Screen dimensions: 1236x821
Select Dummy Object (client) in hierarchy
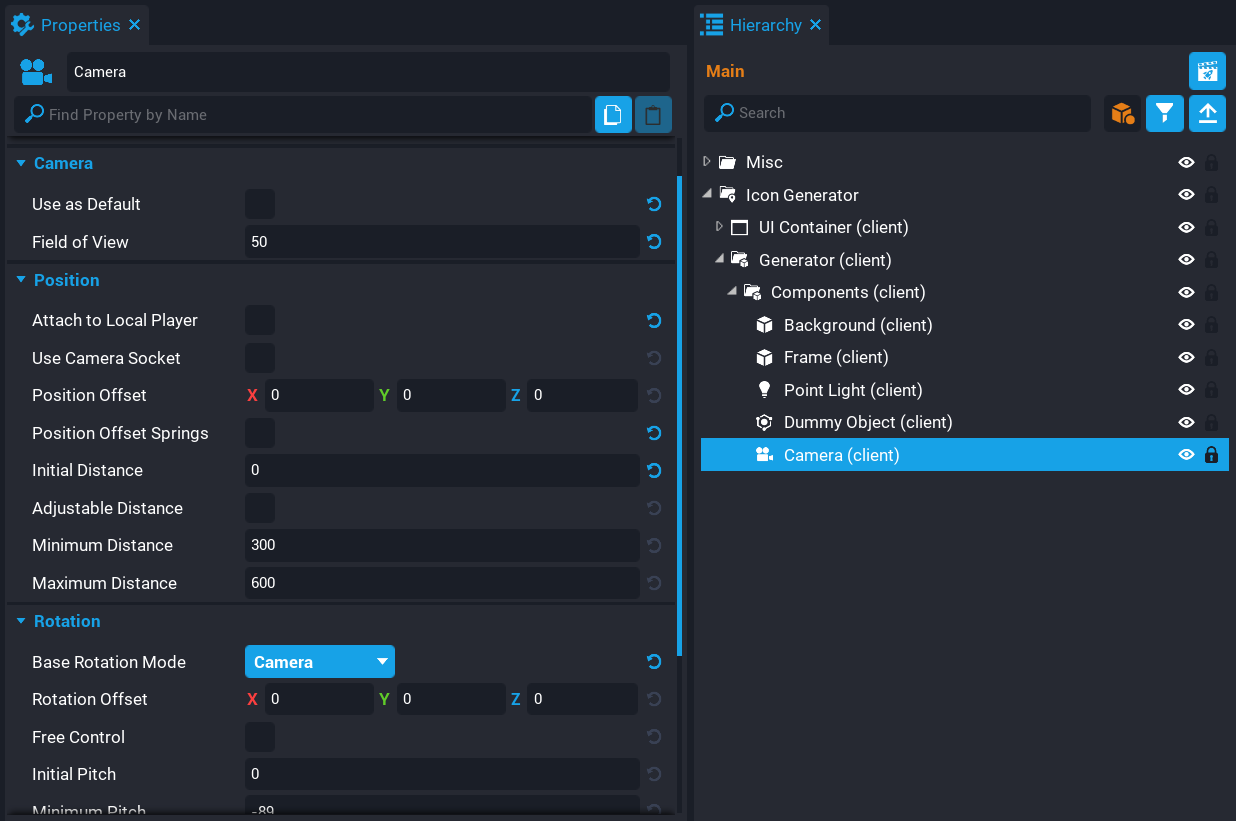pos(867,422)
